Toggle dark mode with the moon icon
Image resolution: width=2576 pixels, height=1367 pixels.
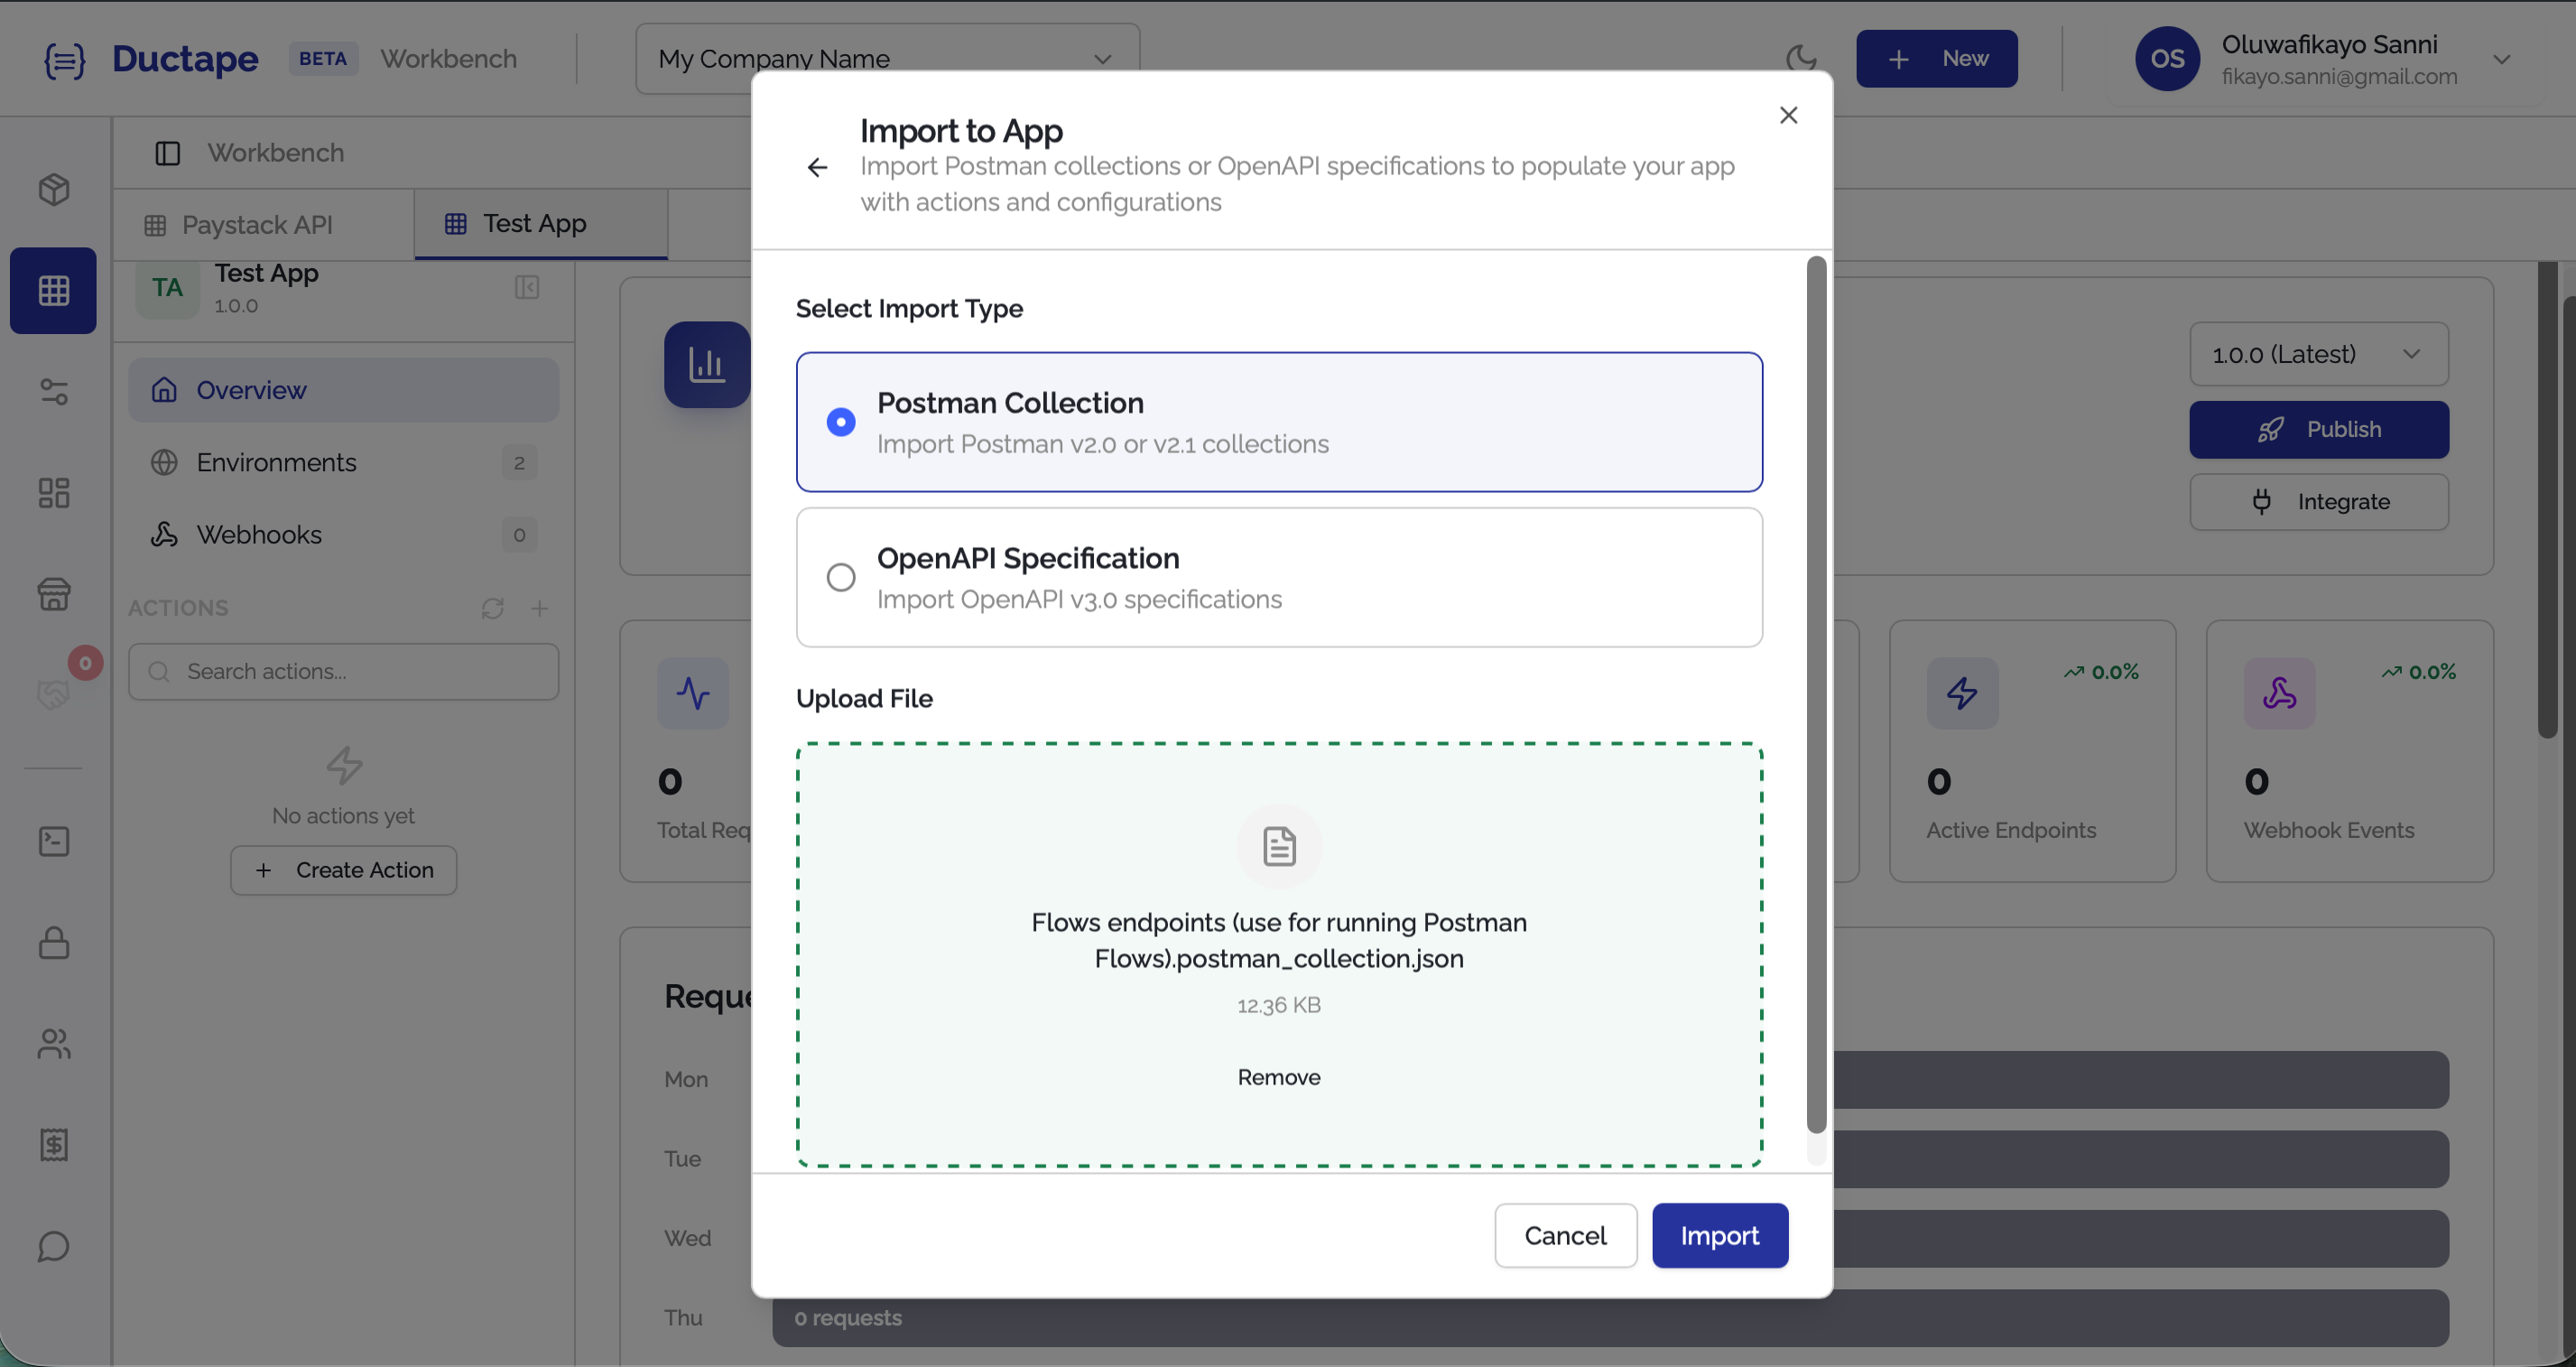coord(1803,58)
